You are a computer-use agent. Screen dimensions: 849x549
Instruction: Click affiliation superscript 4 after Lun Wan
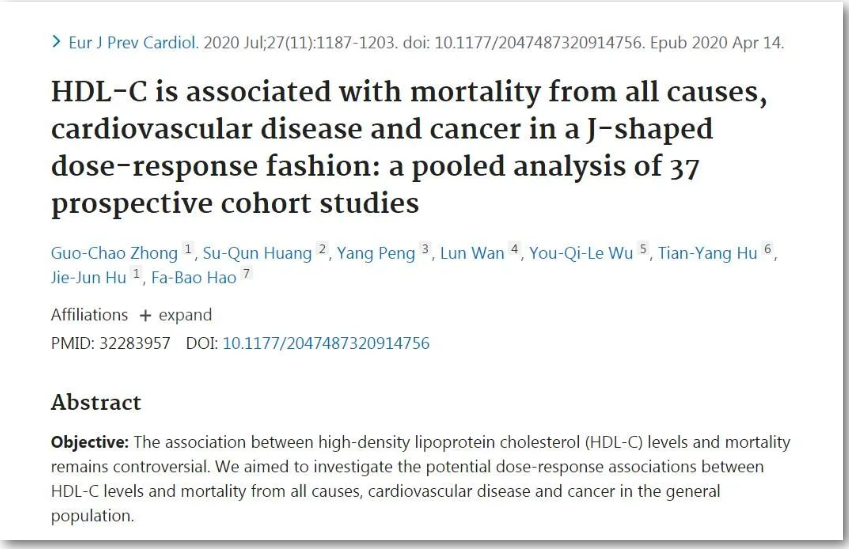click(x=514, y=249)
